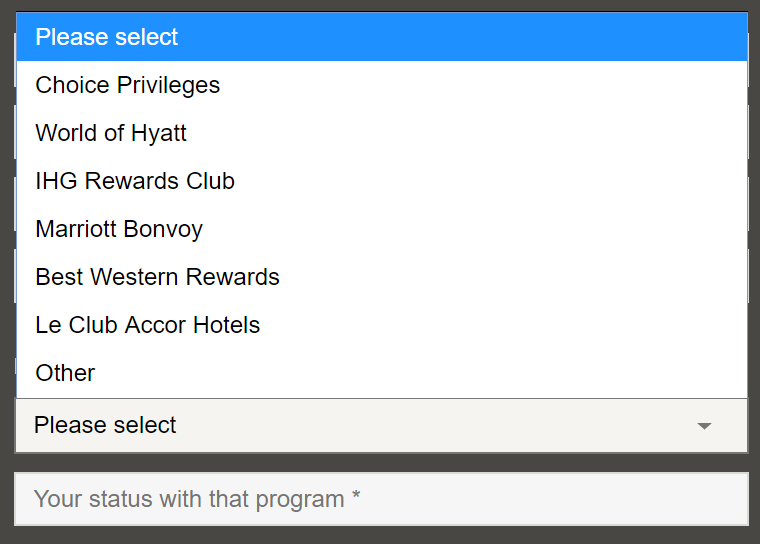Select highlighted Please select list entry

(107, 37)
